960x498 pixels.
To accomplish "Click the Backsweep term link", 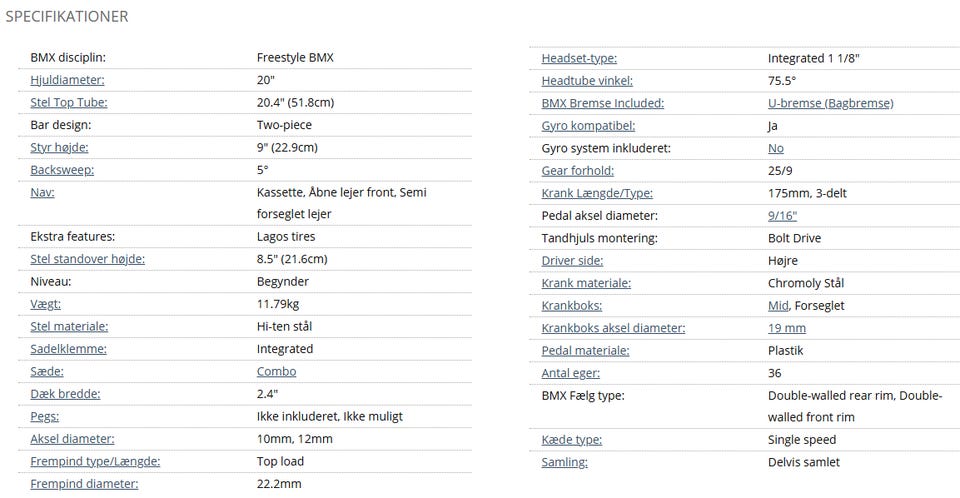I will 62,170.
